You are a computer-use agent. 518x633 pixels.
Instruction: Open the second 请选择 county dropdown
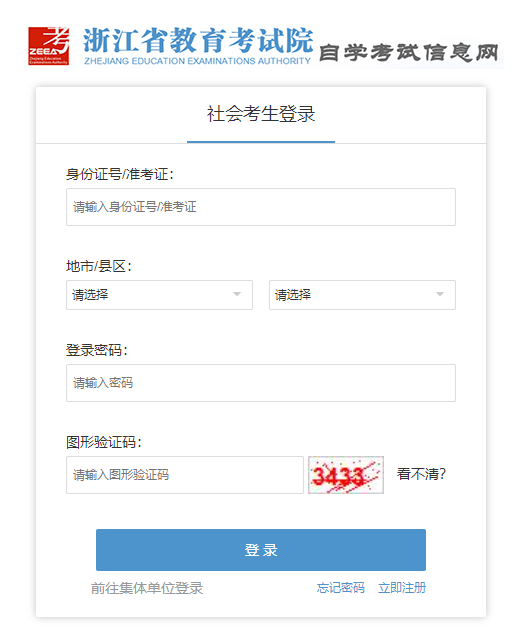[x=362, y=295]
